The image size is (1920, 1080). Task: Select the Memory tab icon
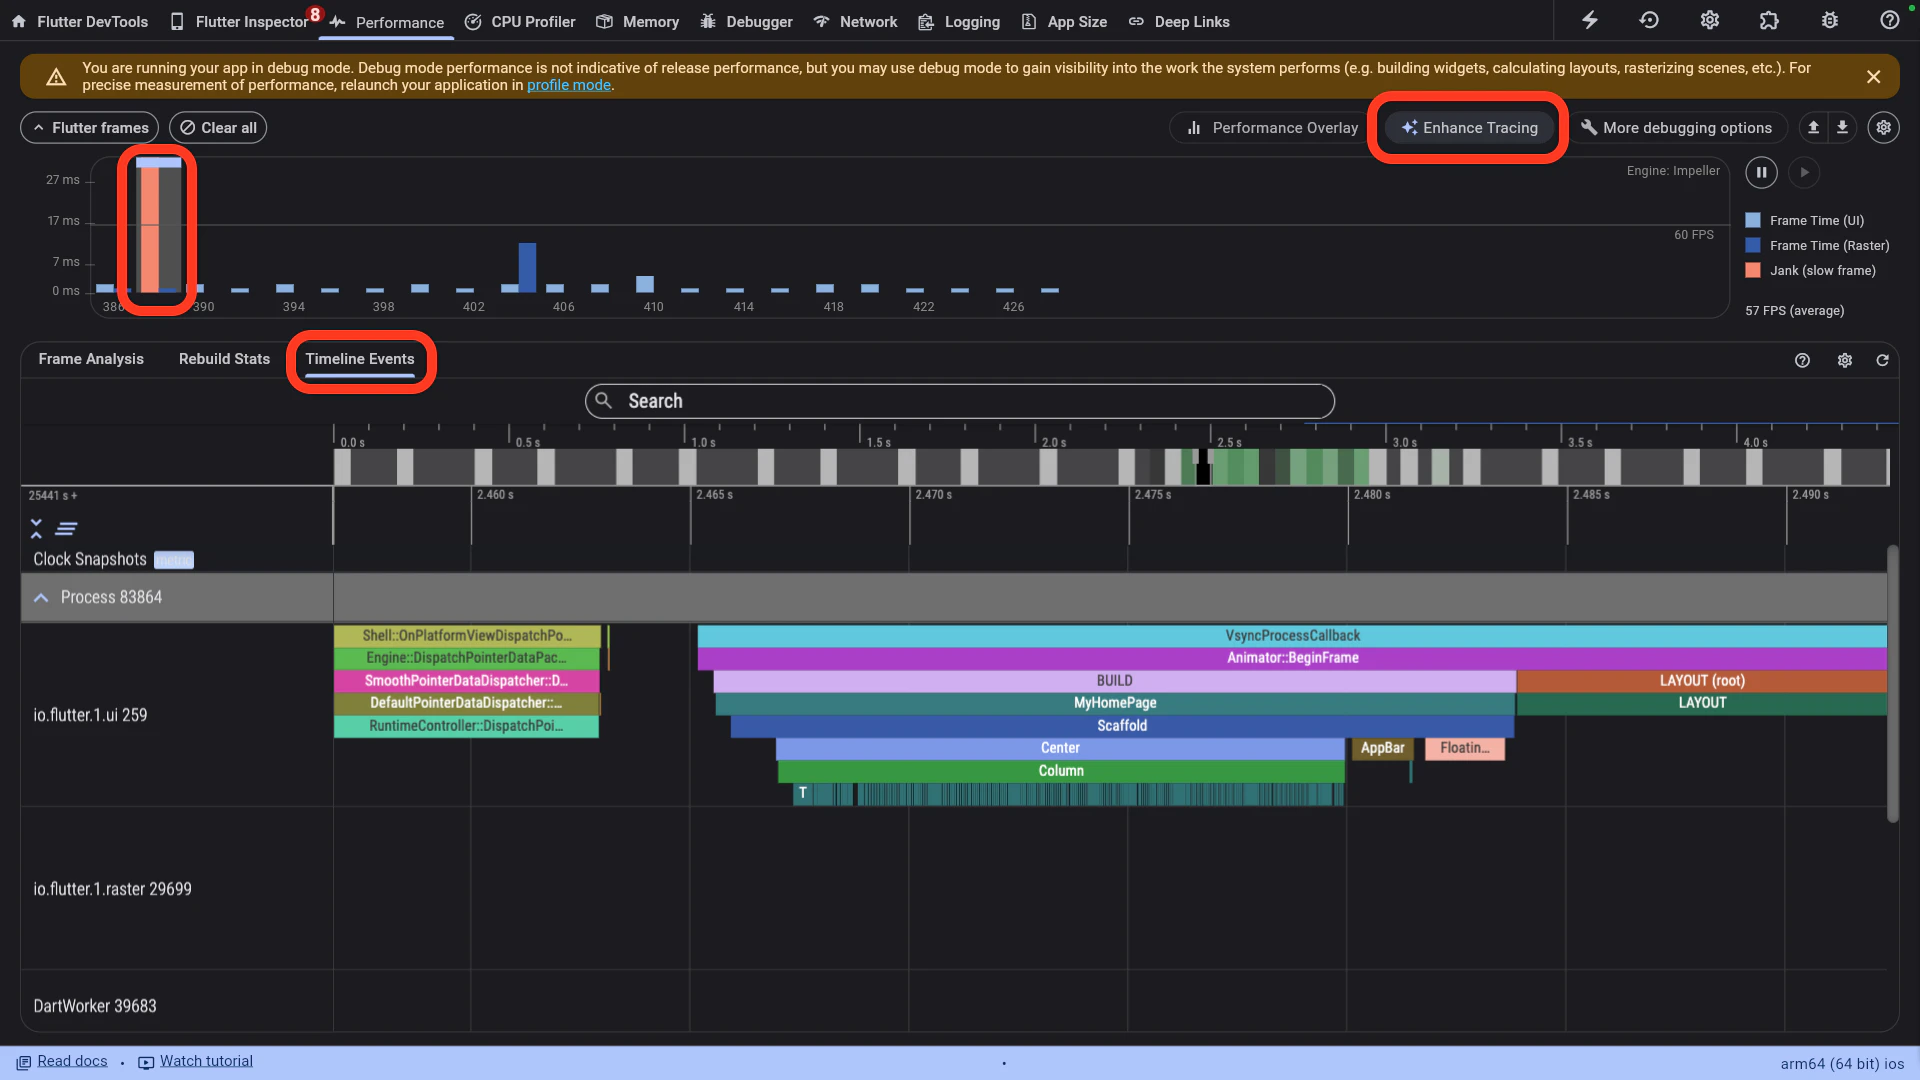point(604,21)
